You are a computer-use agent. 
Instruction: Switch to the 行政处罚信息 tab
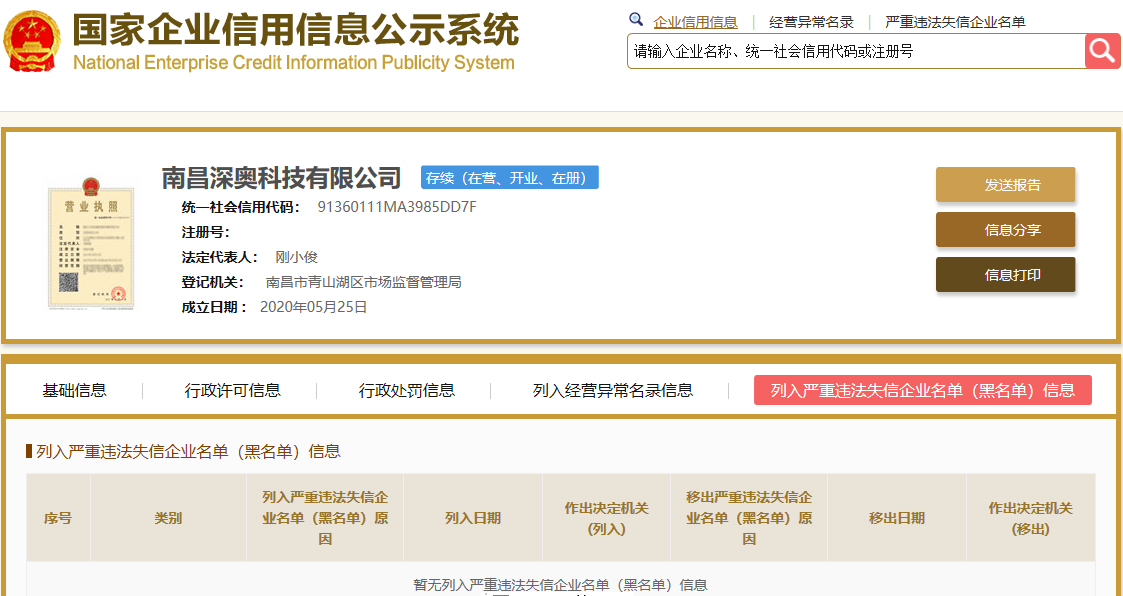click(x=407, y=390)
